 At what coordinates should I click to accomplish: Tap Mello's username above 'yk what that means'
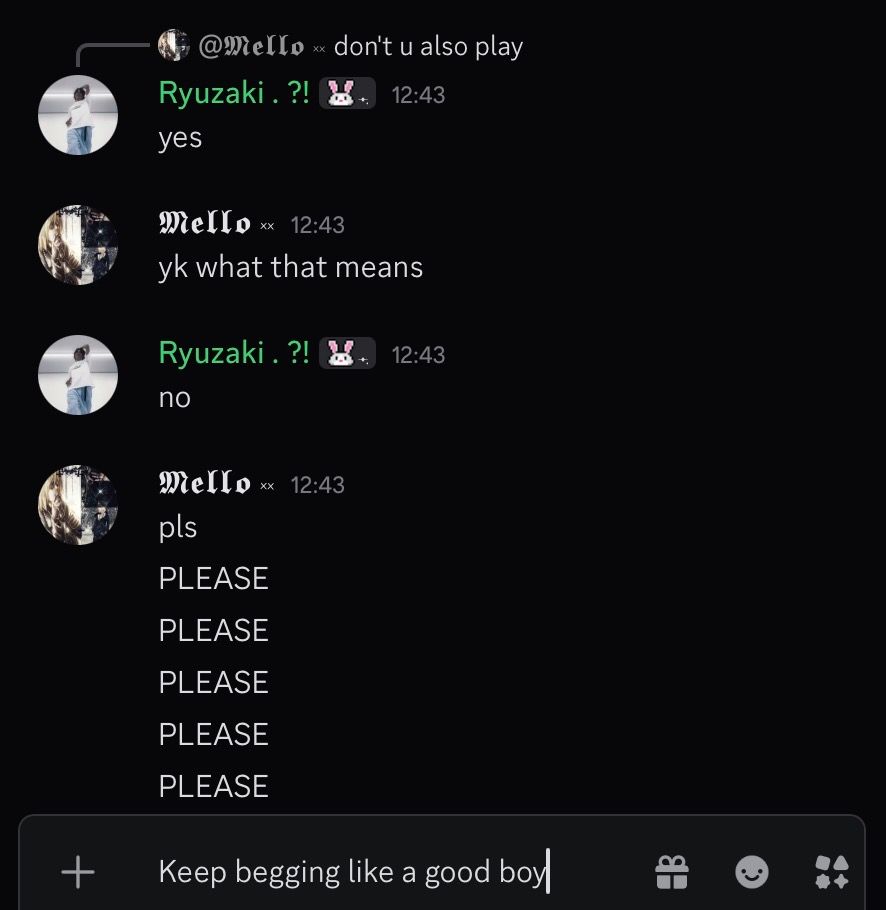tap(205, 224)
